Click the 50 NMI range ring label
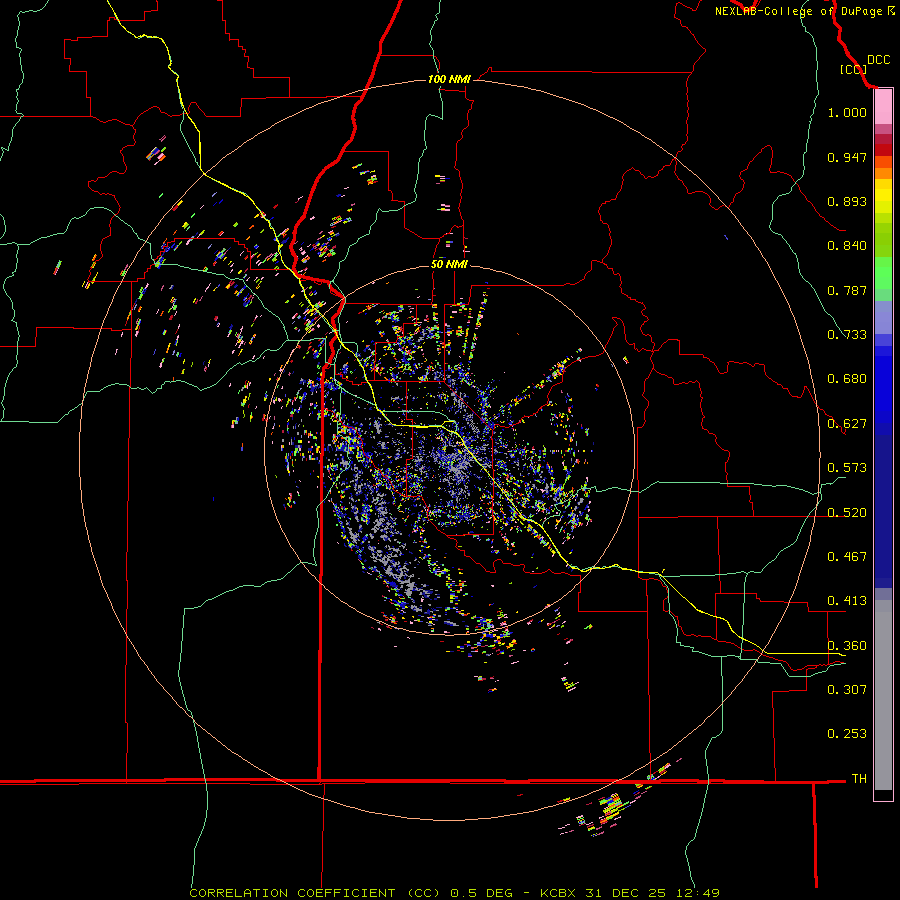The height and width of the screenshot is (900, 900). (x=449, y=264)
